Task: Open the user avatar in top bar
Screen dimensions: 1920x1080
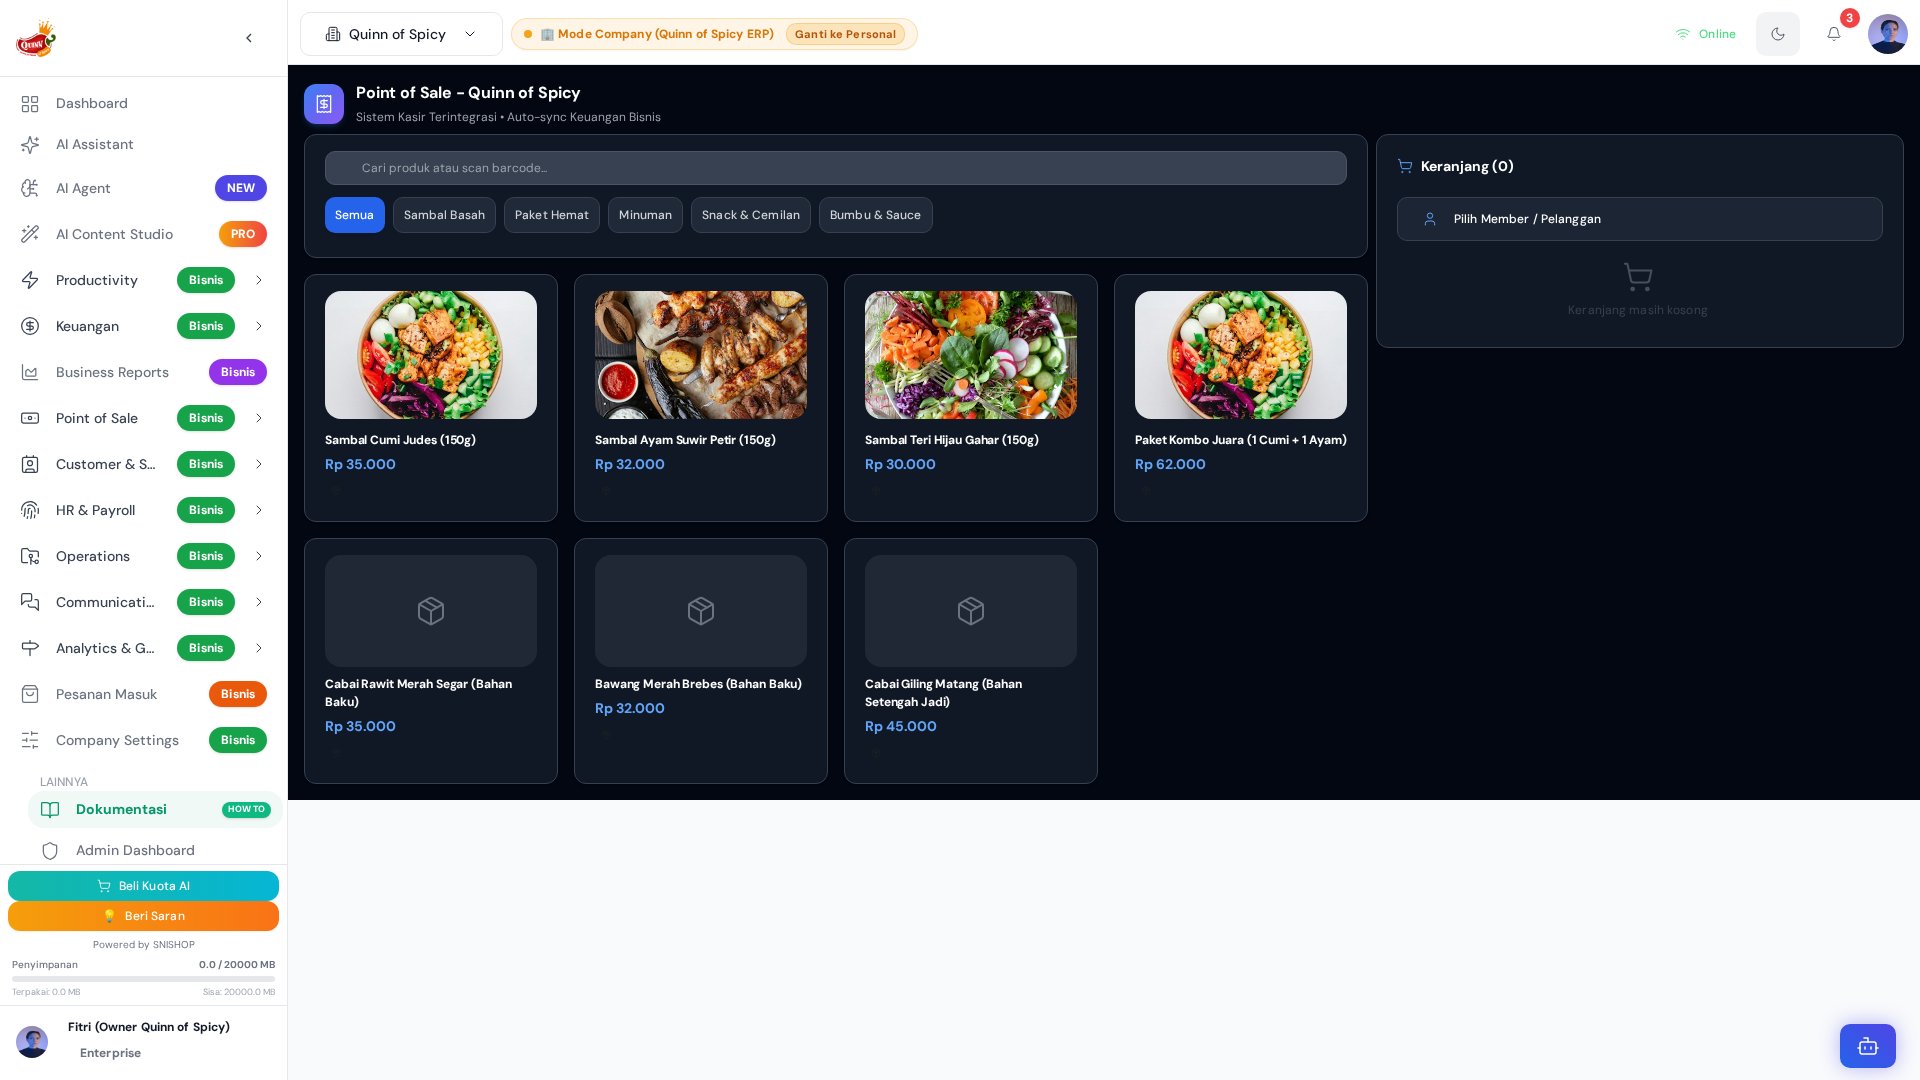Action: (1887, 34)
